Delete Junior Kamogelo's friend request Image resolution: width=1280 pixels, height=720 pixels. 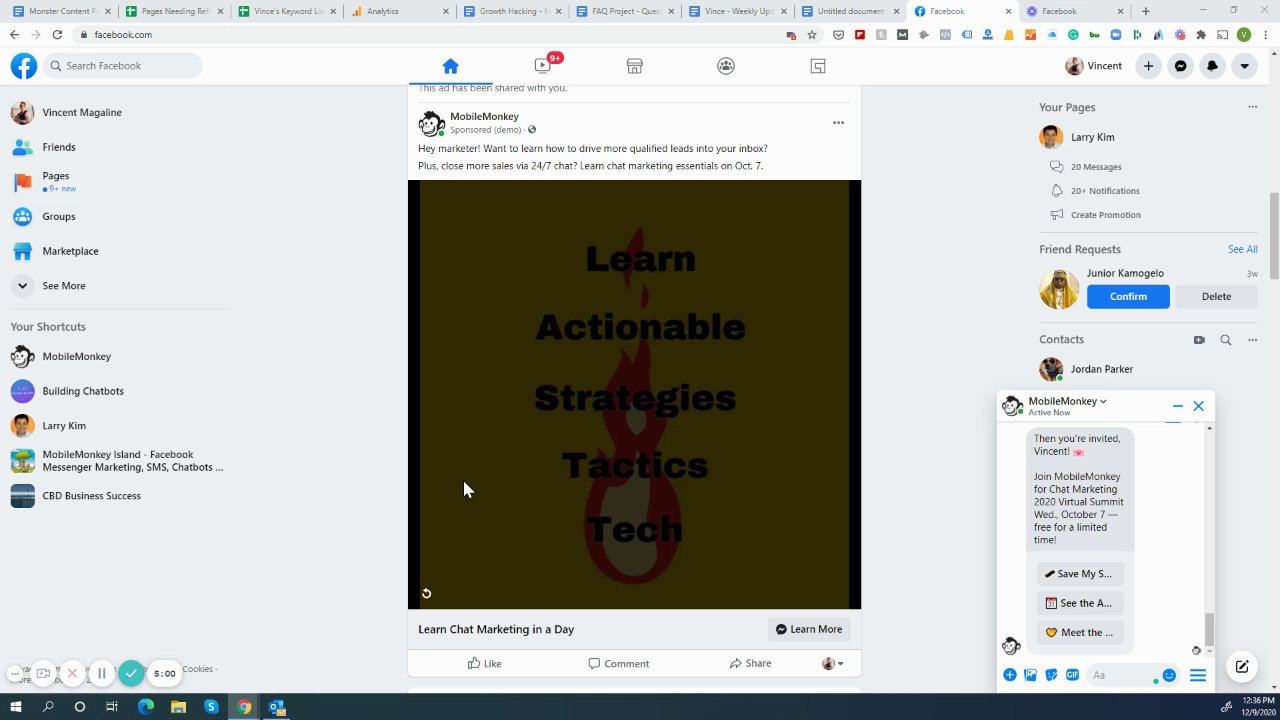(x=1216, y=296)
